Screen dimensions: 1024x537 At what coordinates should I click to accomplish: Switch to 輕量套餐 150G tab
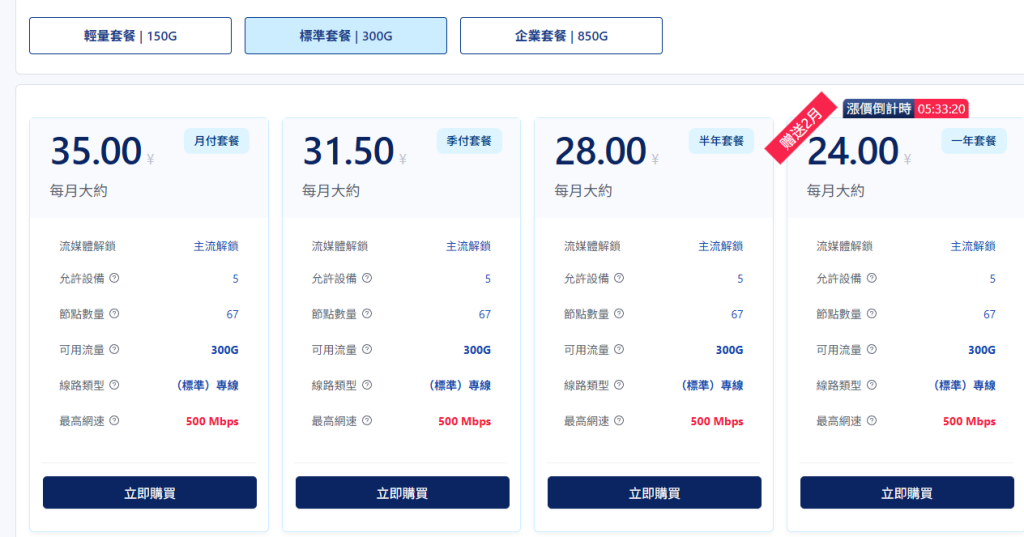click(x=131, y=36)
